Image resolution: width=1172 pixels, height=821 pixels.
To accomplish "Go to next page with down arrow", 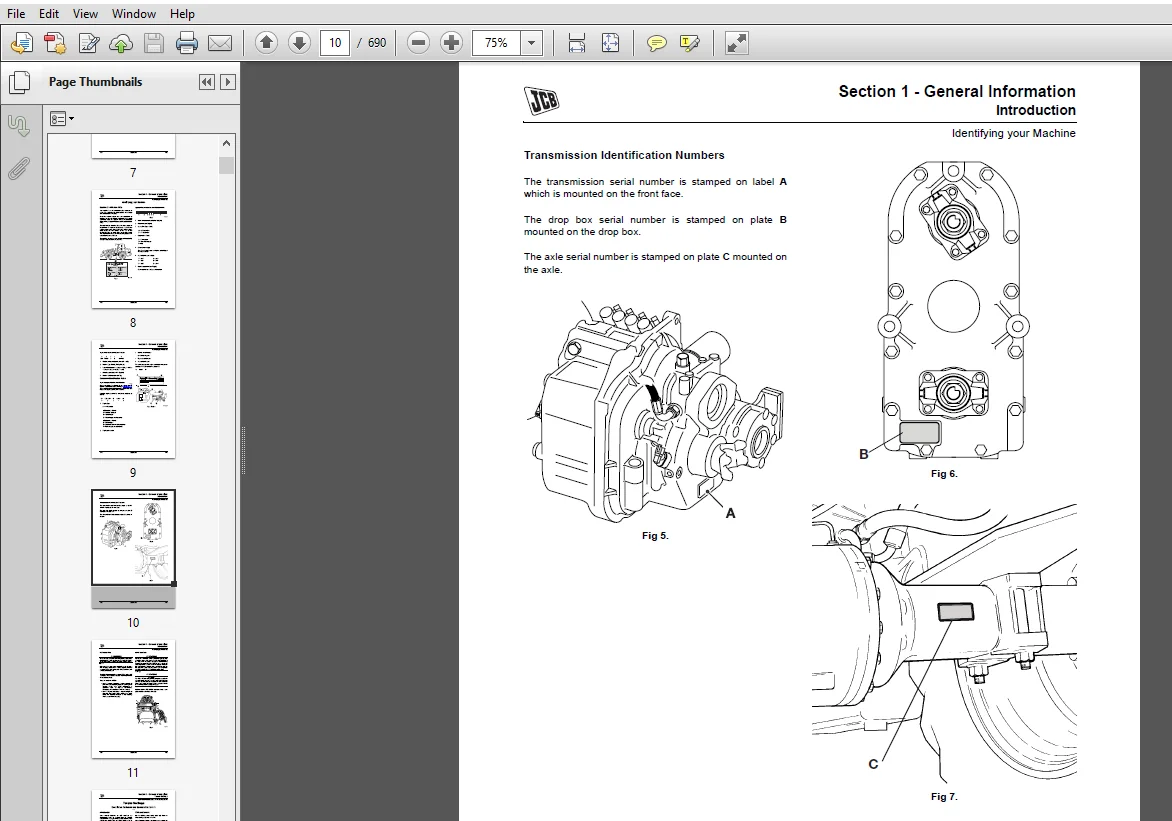I will click(299, 43).
